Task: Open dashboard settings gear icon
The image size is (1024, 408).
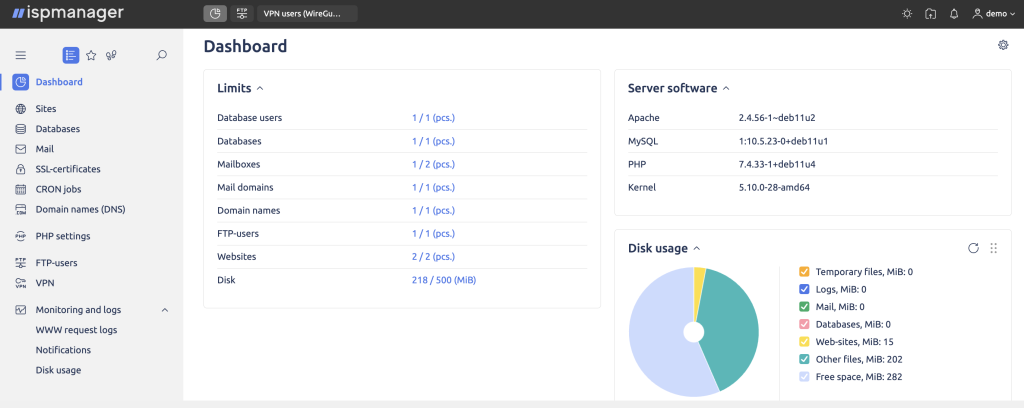Action: click(1003, 45)
